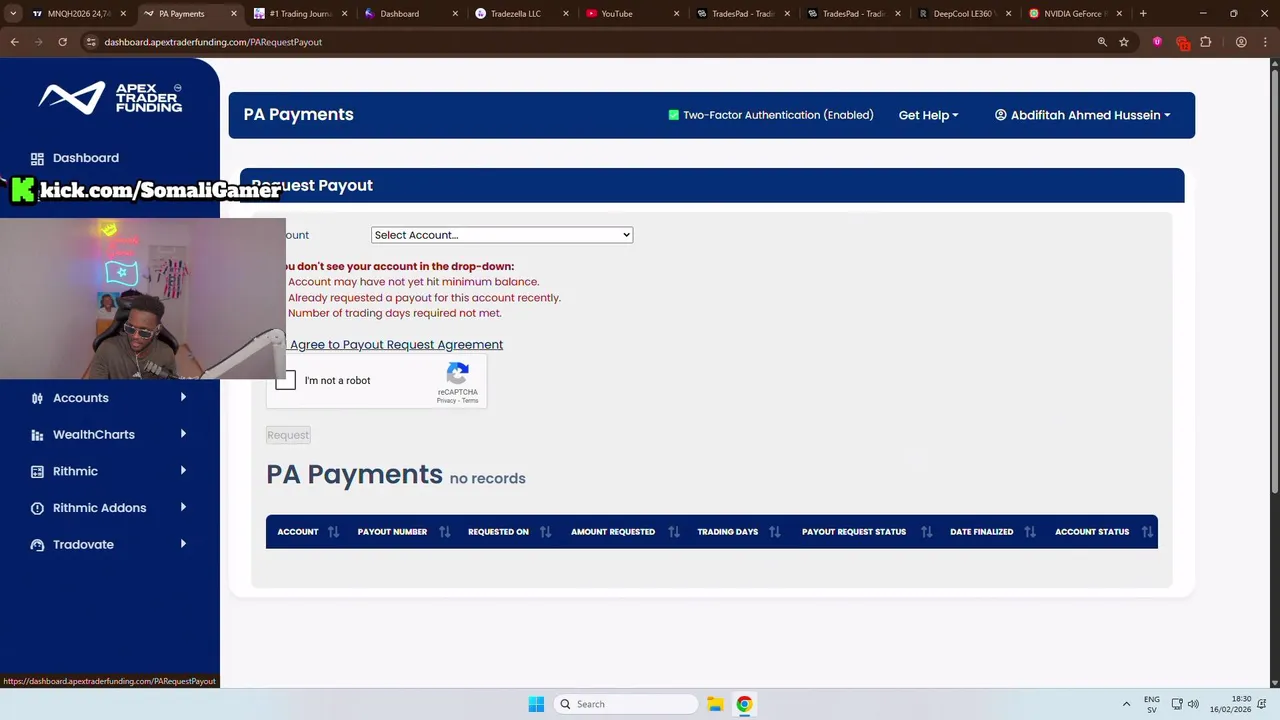Go back in browser history
1280x720 pixels.
click(x=14, y=42)
